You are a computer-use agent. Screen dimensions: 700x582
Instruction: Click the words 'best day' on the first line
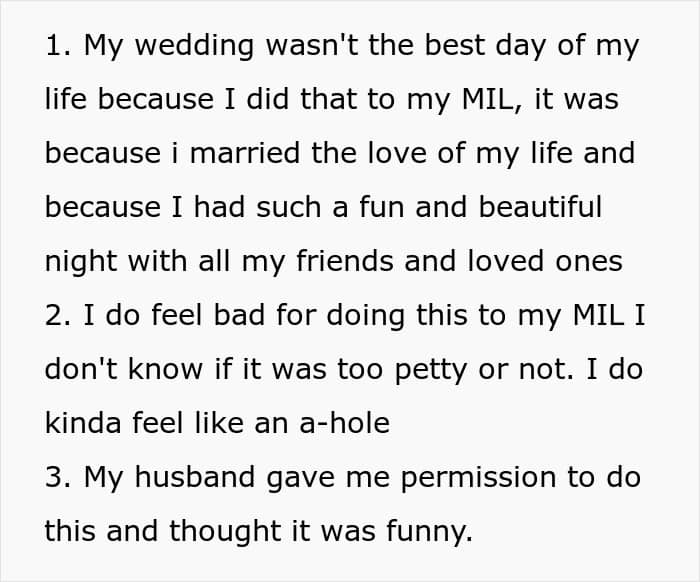(485, 46)
